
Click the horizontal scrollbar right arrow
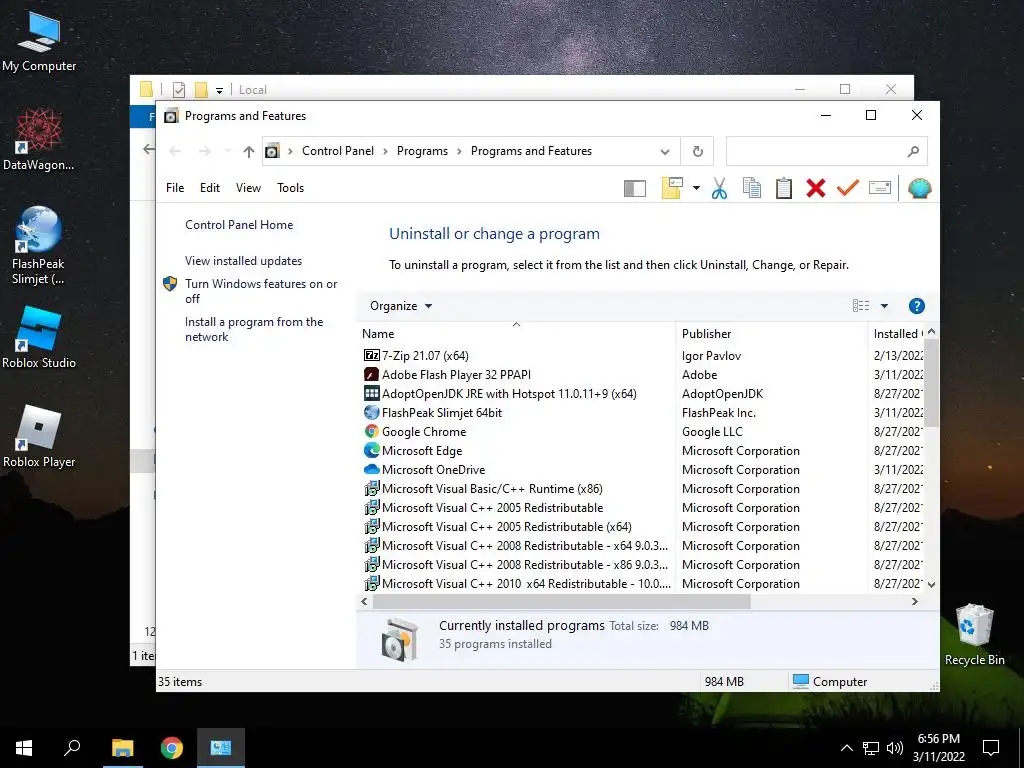(915, 601)
